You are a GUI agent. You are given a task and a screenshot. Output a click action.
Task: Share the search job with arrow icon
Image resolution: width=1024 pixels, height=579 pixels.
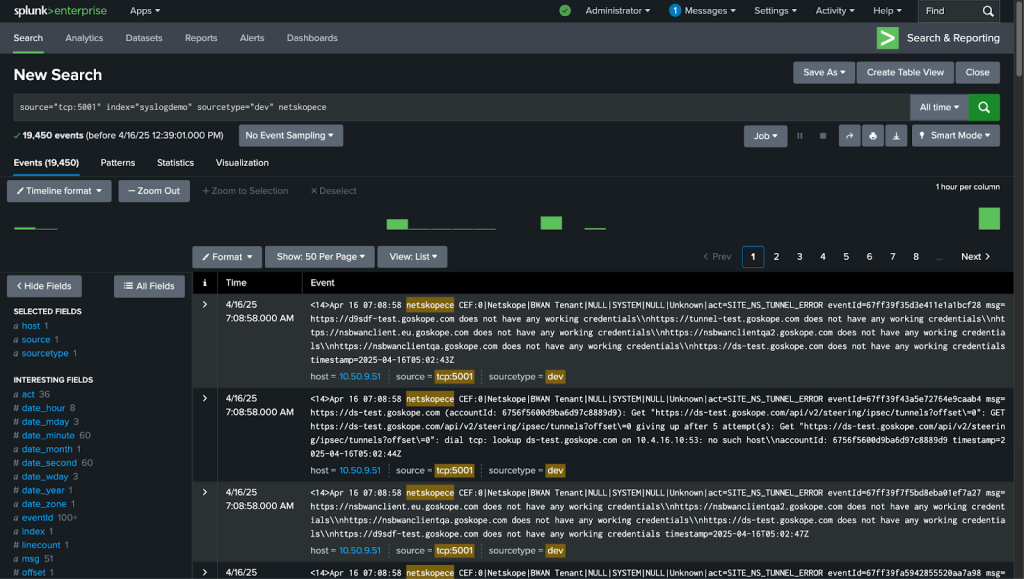[849, 136]
